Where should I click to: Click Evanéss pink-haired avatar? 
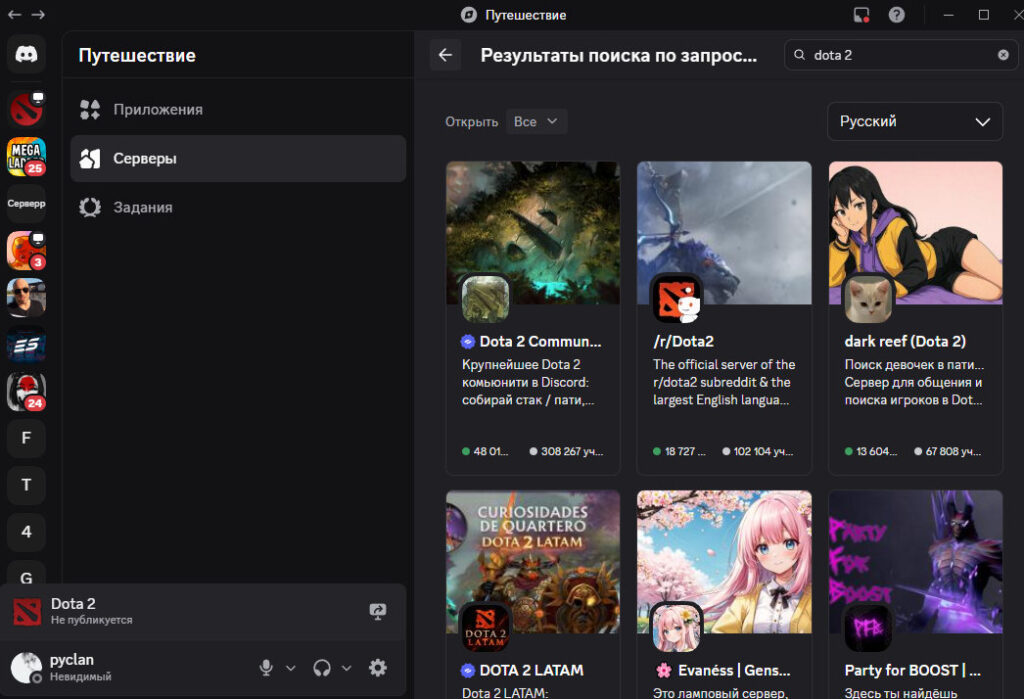coord(677,628)
